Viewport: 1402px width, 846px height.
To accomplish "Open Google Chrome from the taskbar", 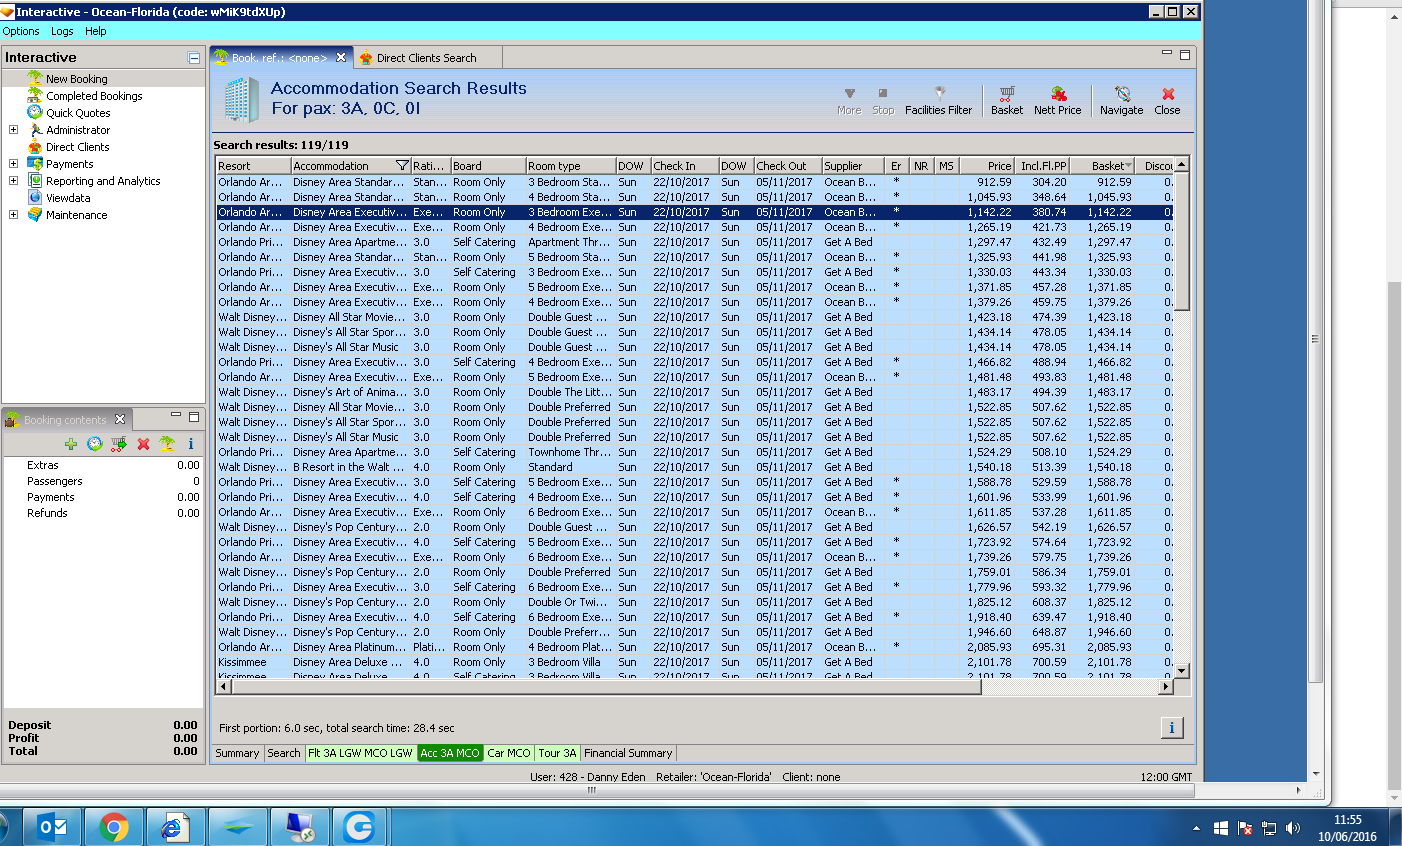I will pos(113,827).
